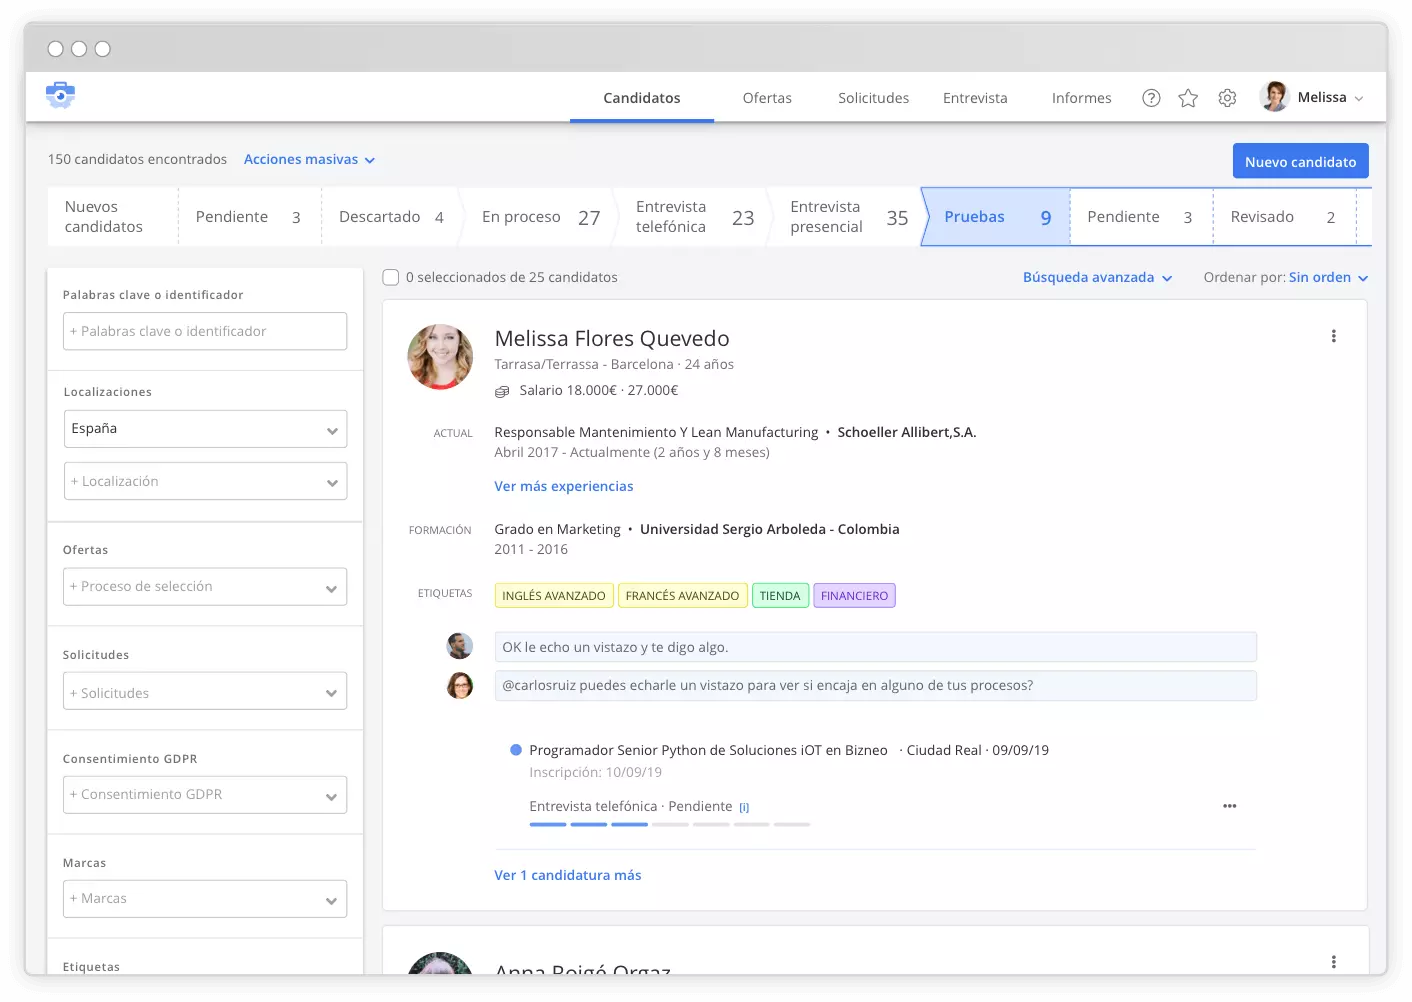The height and width of the screenshot is (1002, 1412).
Task: Click Ver 1 candidatura más
Action: pos(568,874)
